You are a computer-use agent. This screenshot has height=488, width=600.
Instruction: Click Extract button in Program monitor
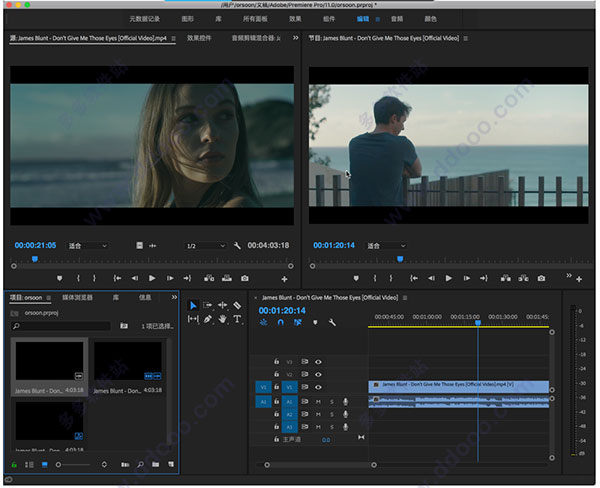coord(523,278)
